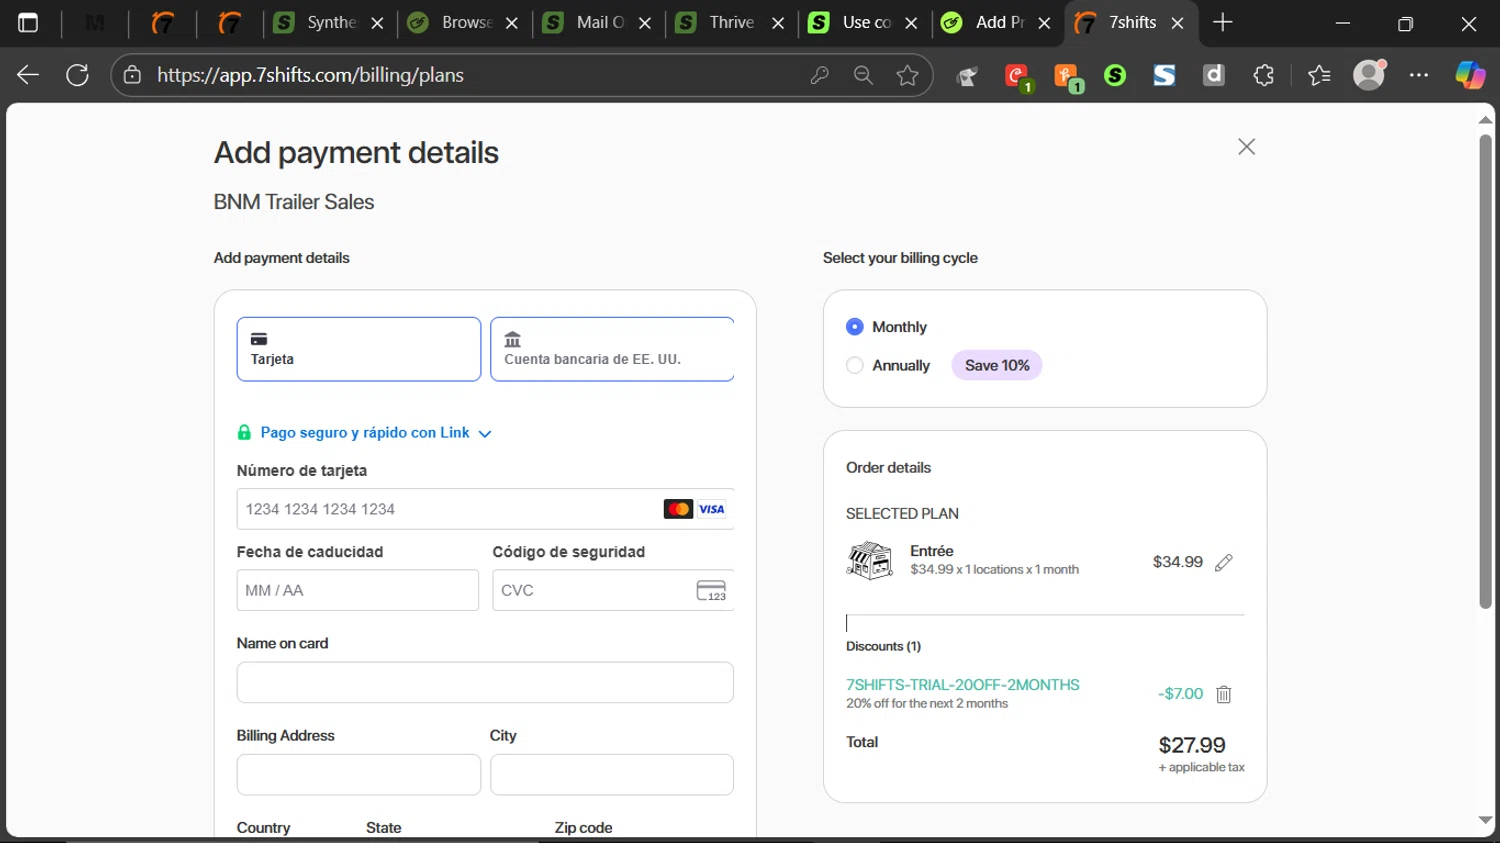Click the gray d extension icon

[1213, 75]
